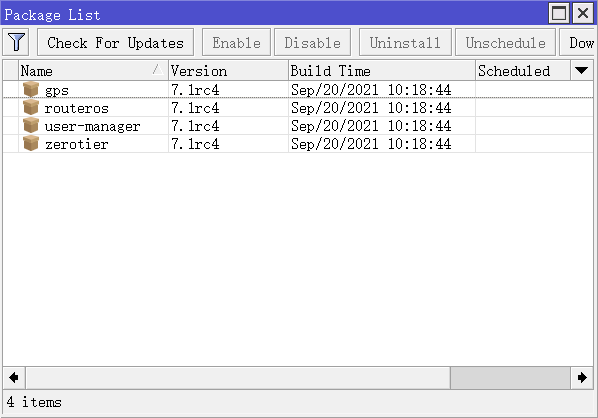Select the routeros package box icon
The image size is (598, 418).
click(31, 108)
